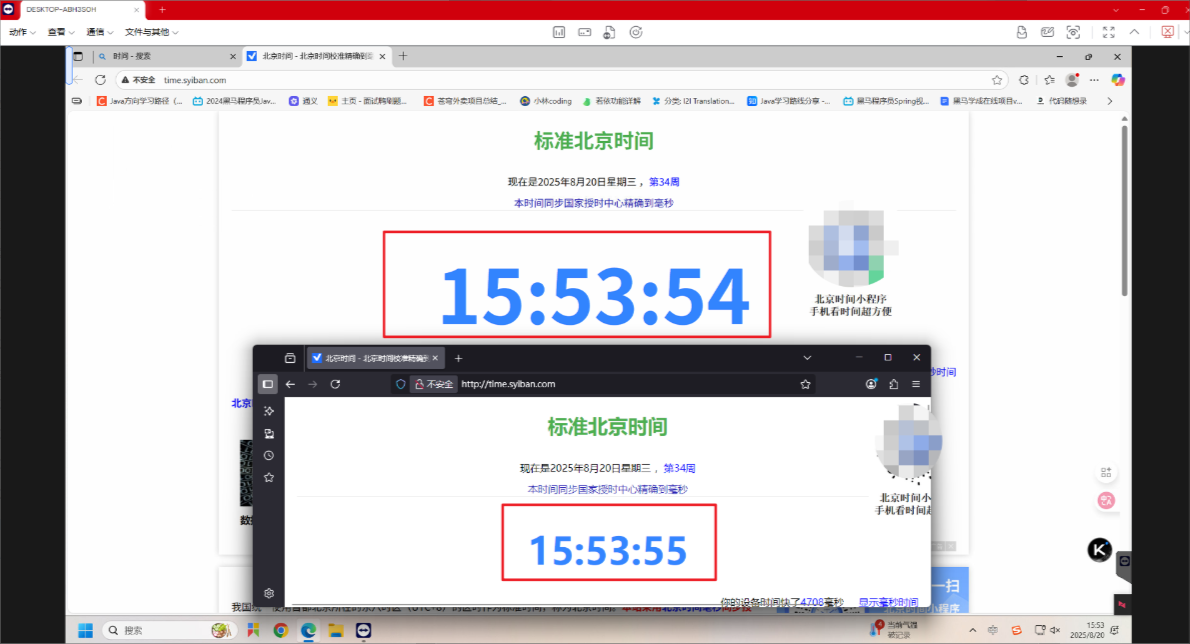Open Copilot from the Edge toolbar

coord(1119,80)
